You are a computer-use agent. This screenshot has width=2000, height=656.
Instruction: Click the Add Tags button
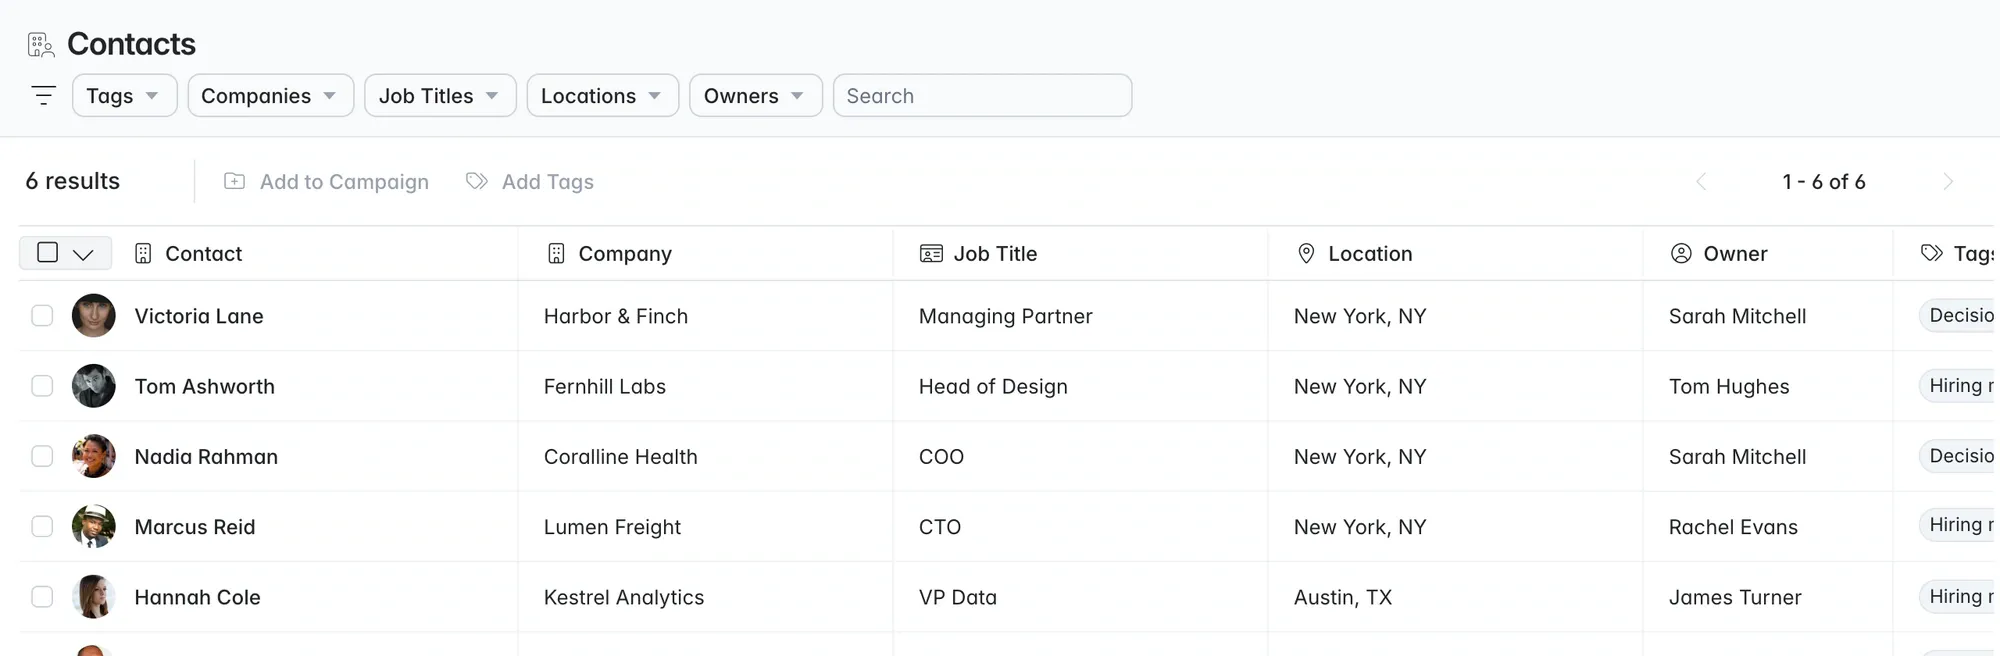530,182
